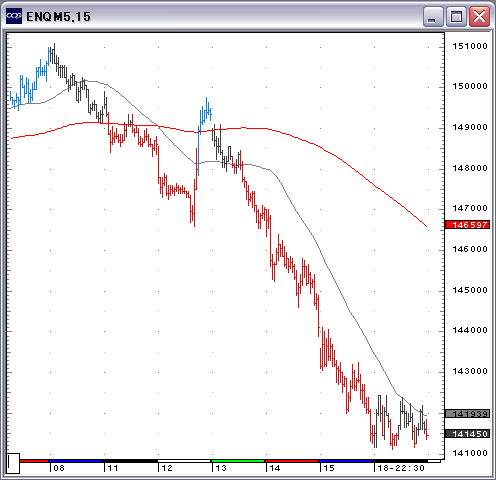Select the gray 141939 moving average price tag
This screenshot has height=480, width=496.
467,414
